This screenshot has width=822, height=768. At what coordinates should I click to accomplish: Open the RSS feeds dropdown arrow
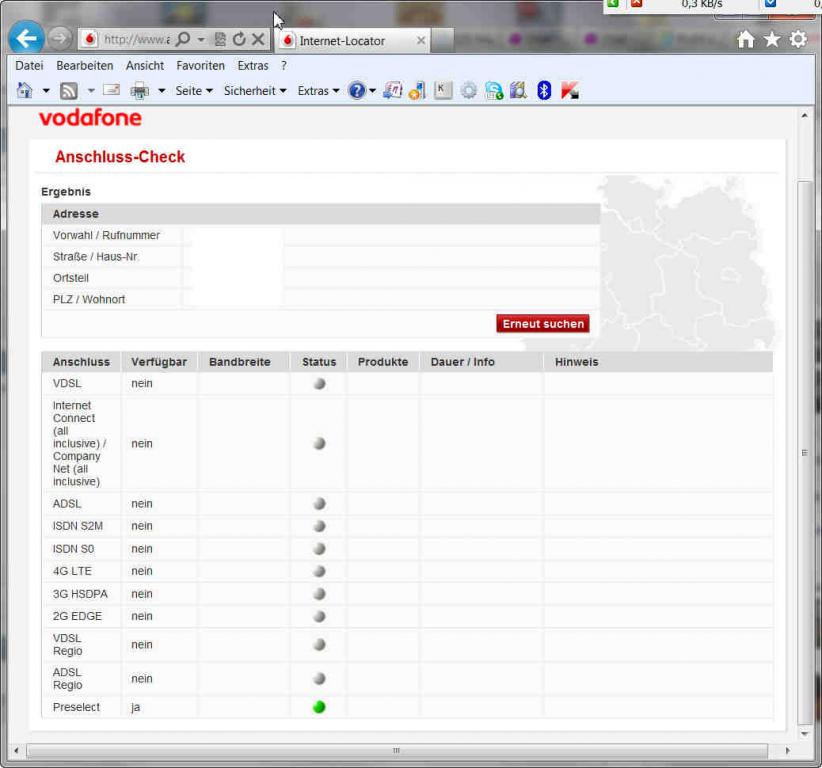91,91
